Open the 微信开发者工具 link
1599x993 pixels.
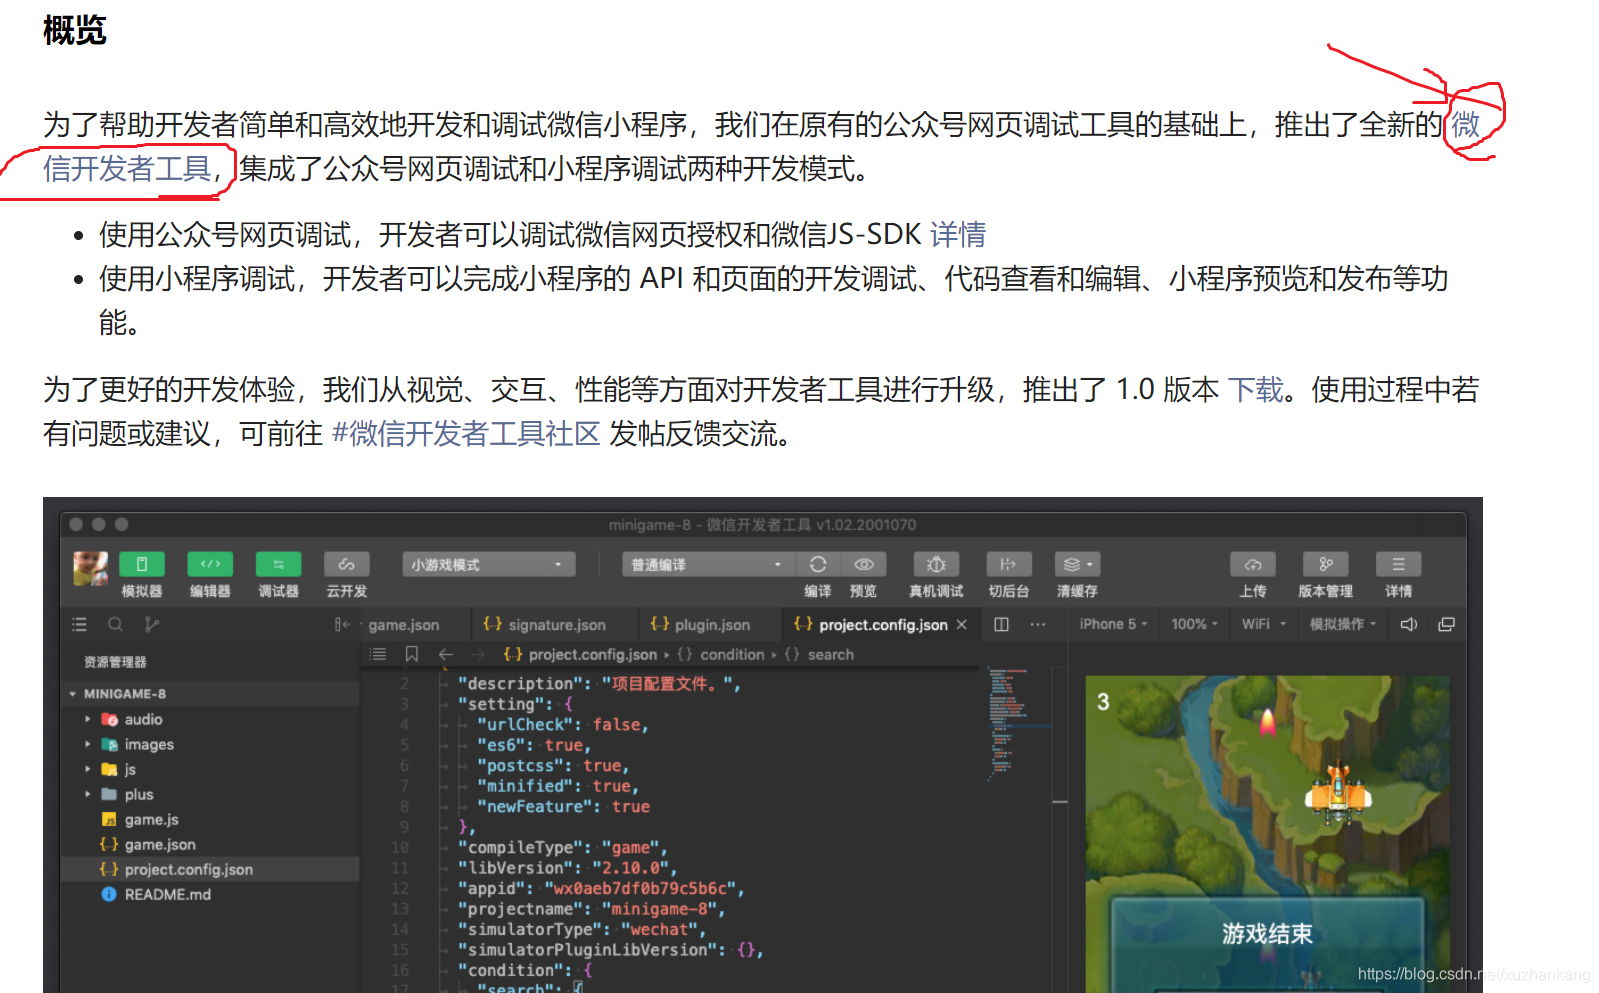126,169
